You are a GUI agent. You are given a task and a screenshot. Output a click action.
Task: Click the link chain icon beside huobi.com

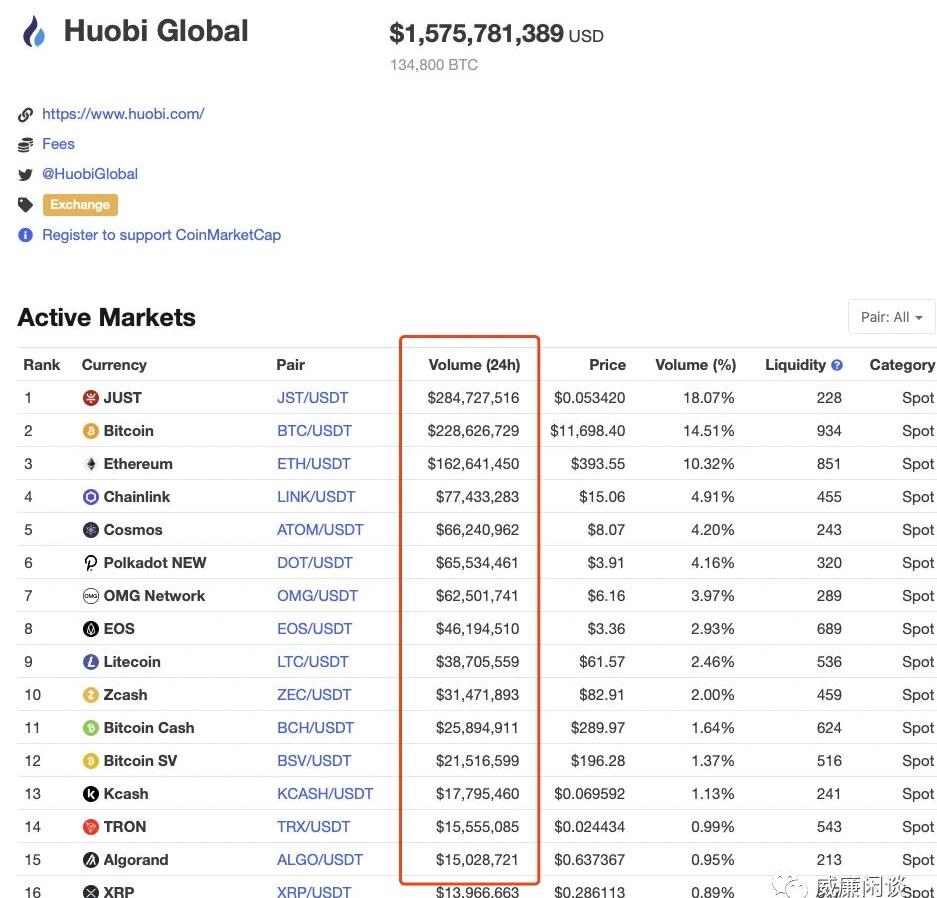[25, 114]
